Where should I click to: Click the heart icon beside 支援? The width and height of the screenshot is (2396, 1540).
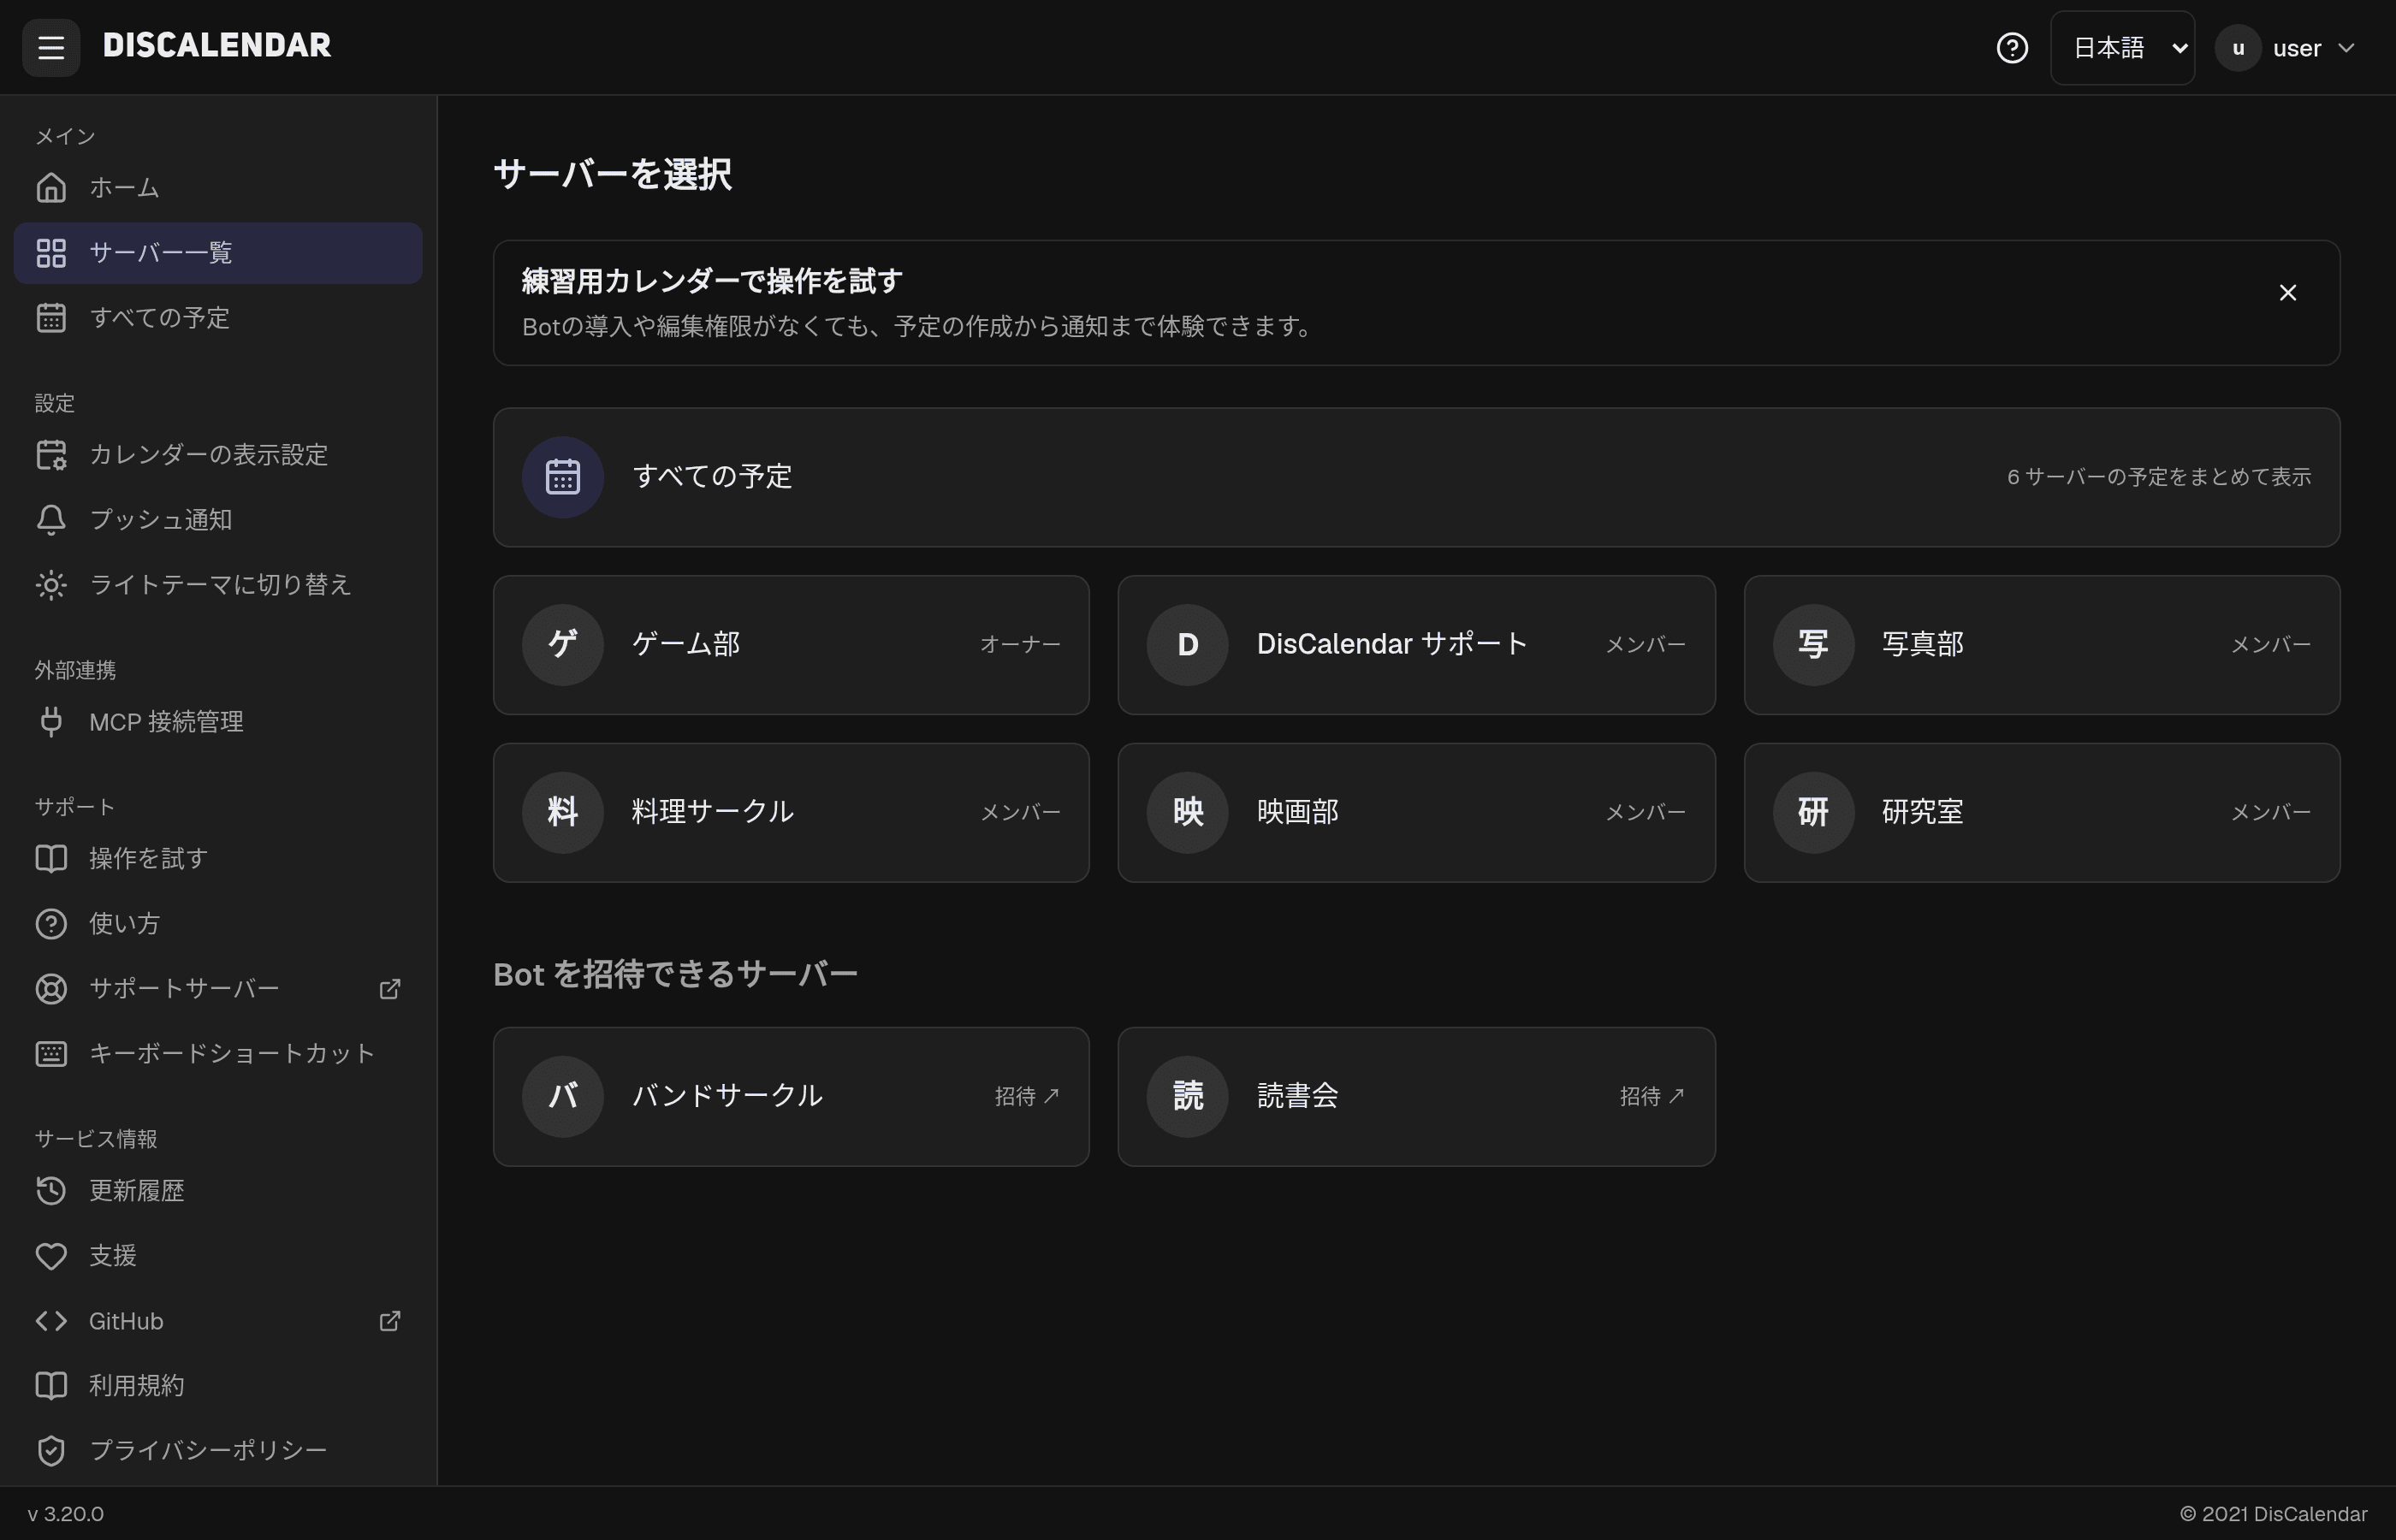51,1256
